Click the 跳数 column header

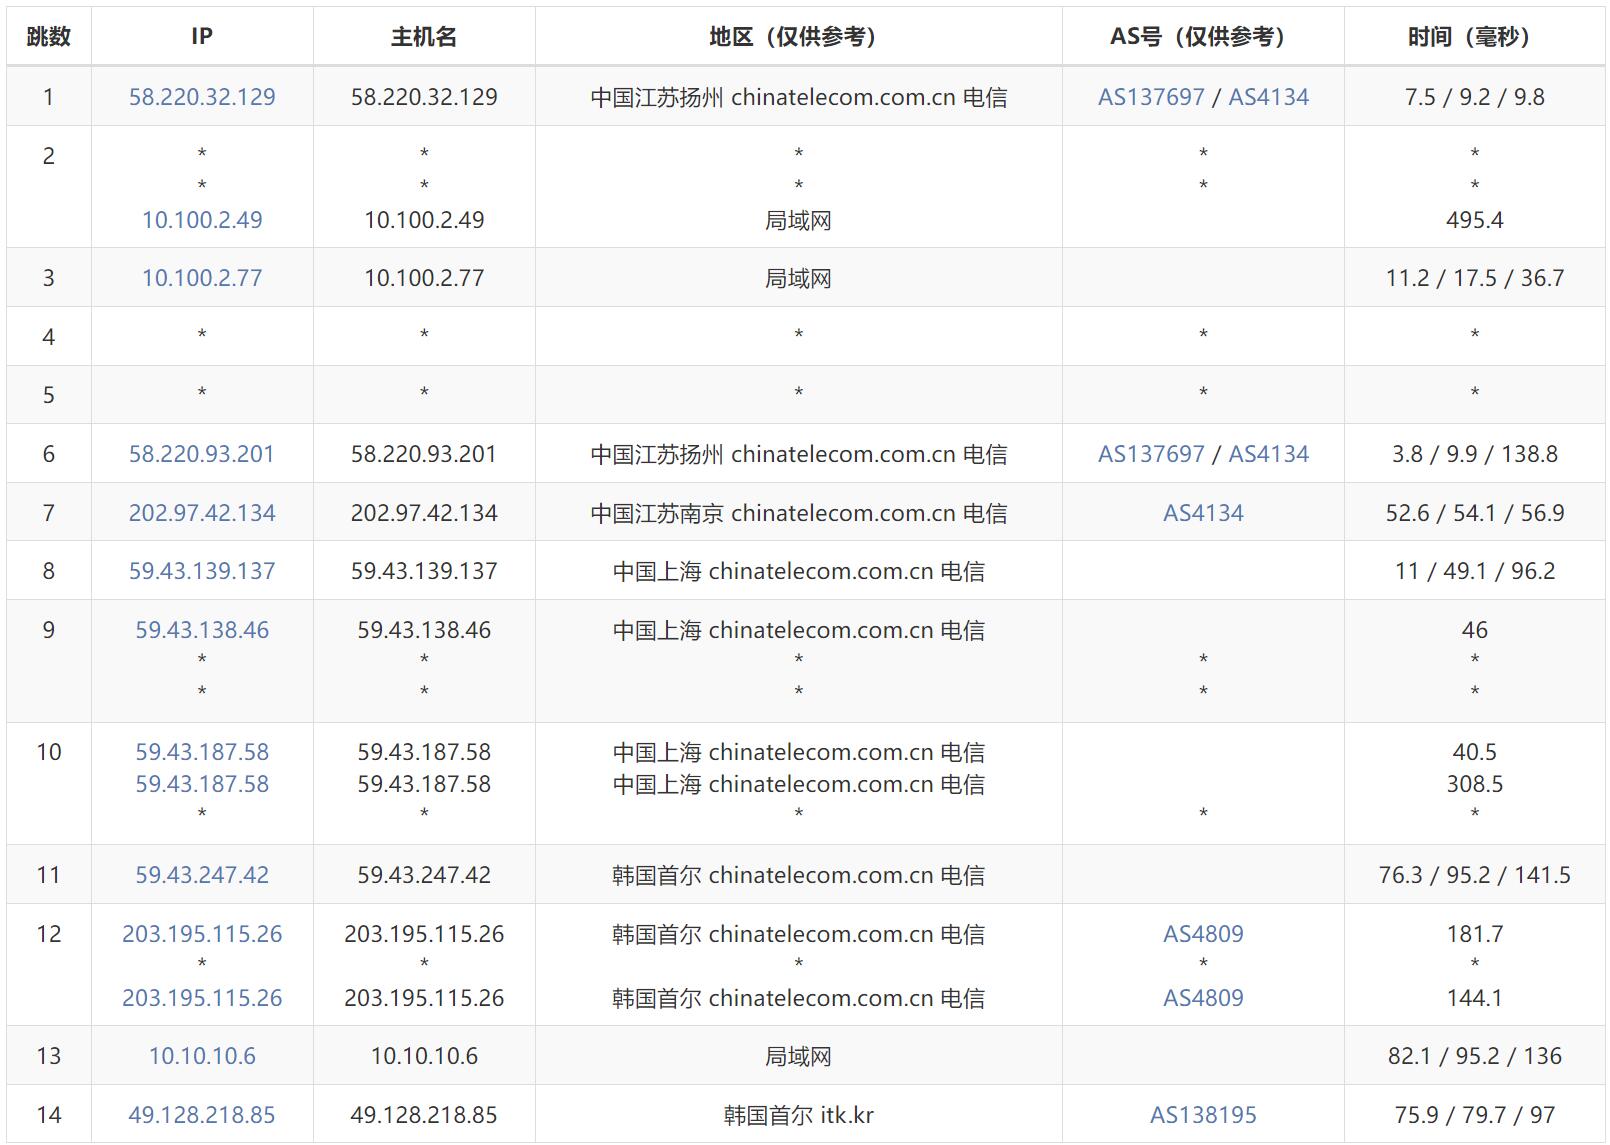tap(48, 37)
